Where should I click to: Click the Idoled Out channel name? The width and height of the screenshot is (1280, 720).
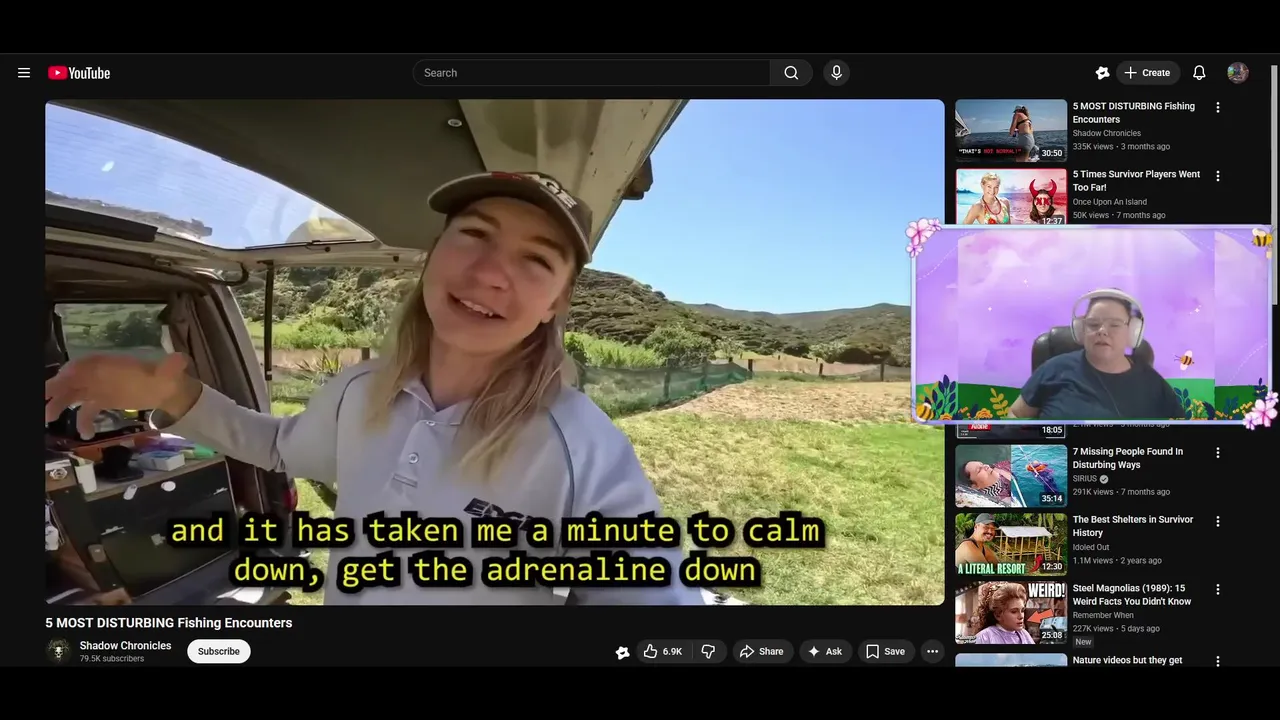point(1091,547)
